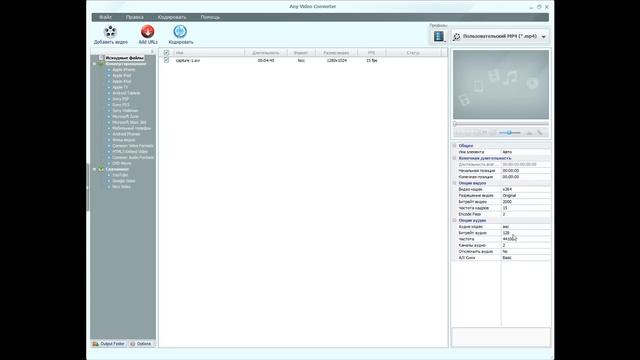This screenshot has width=640, height=360.
Task: Select Sony PS3 in sidebar tree
Action: click(121, 105)
